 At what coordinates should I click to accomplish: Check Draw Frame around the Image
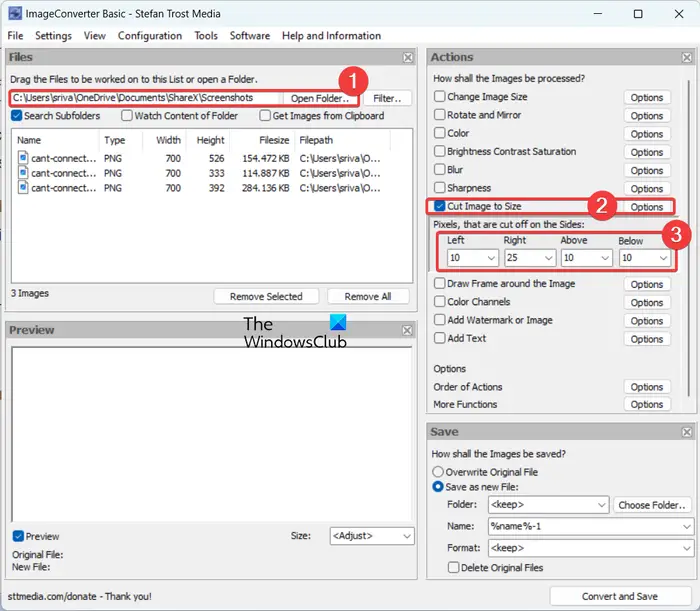(x=440, y=283)
